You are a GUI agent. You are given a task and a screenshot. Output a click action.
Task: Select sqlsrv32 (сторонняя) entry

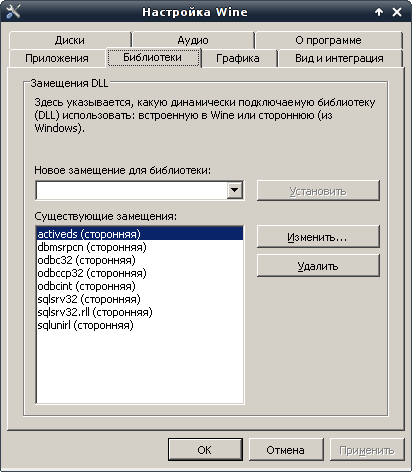point(140,299)
